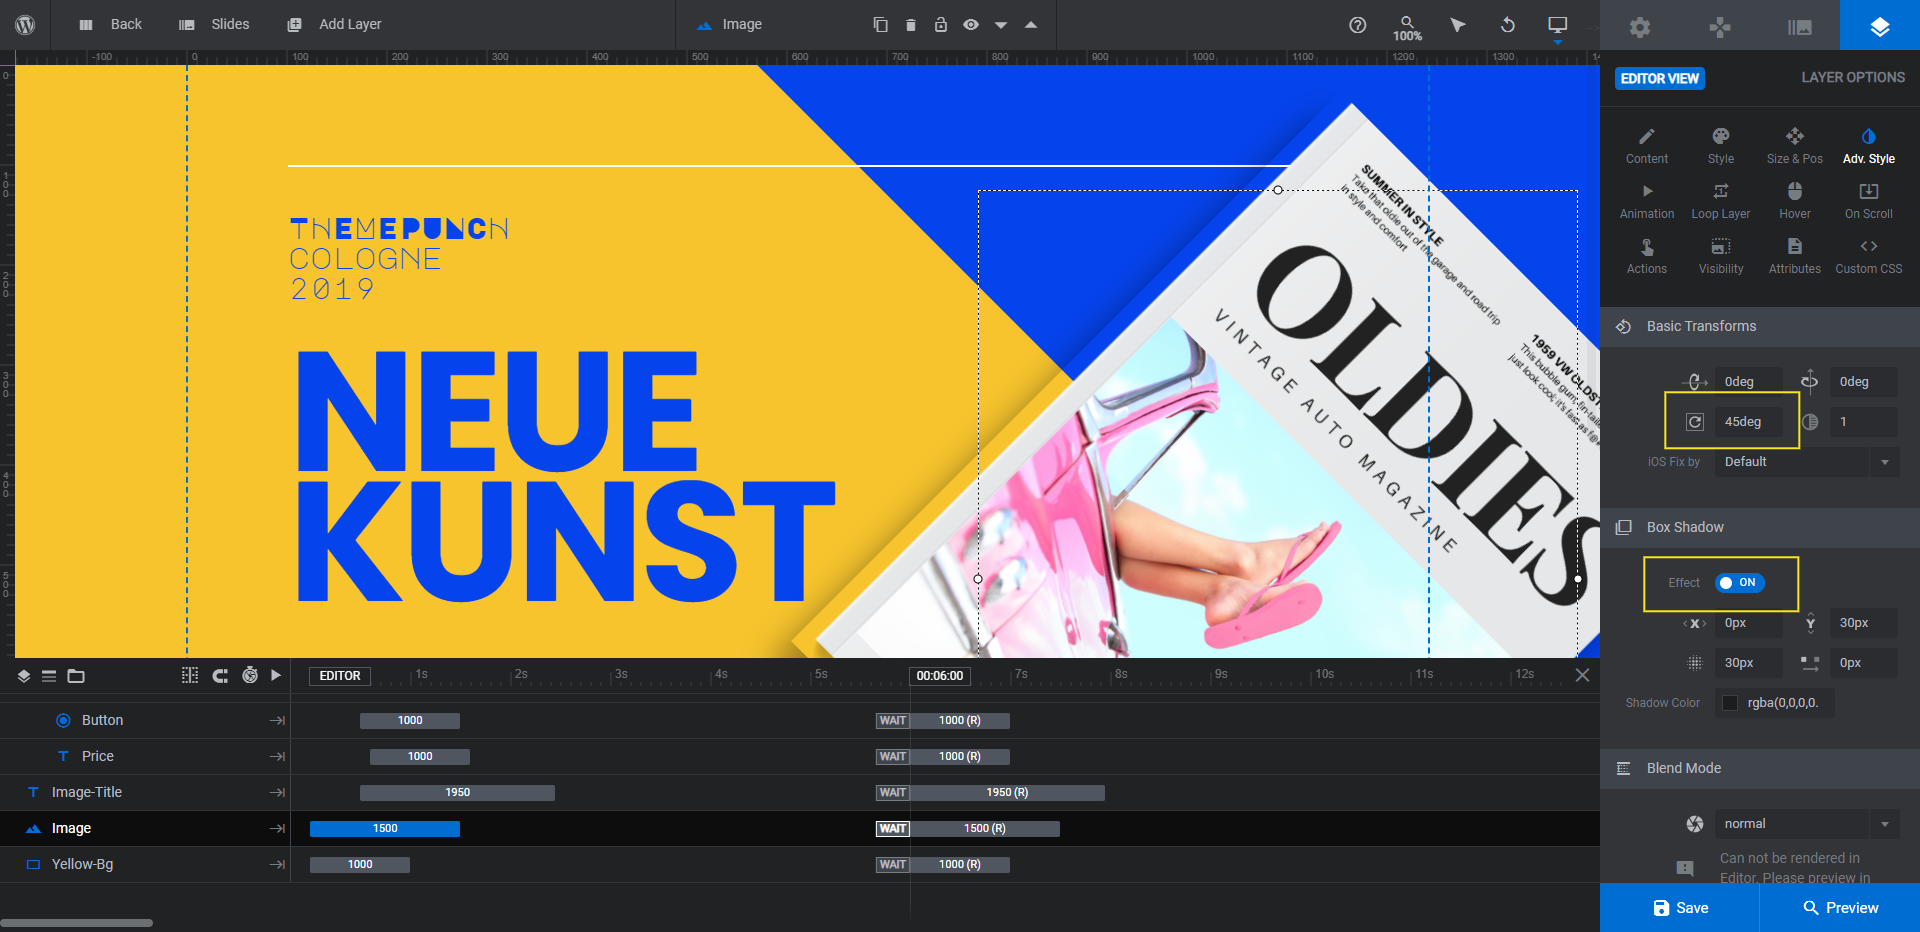Open the navigation options tab

click(1720, 26)
